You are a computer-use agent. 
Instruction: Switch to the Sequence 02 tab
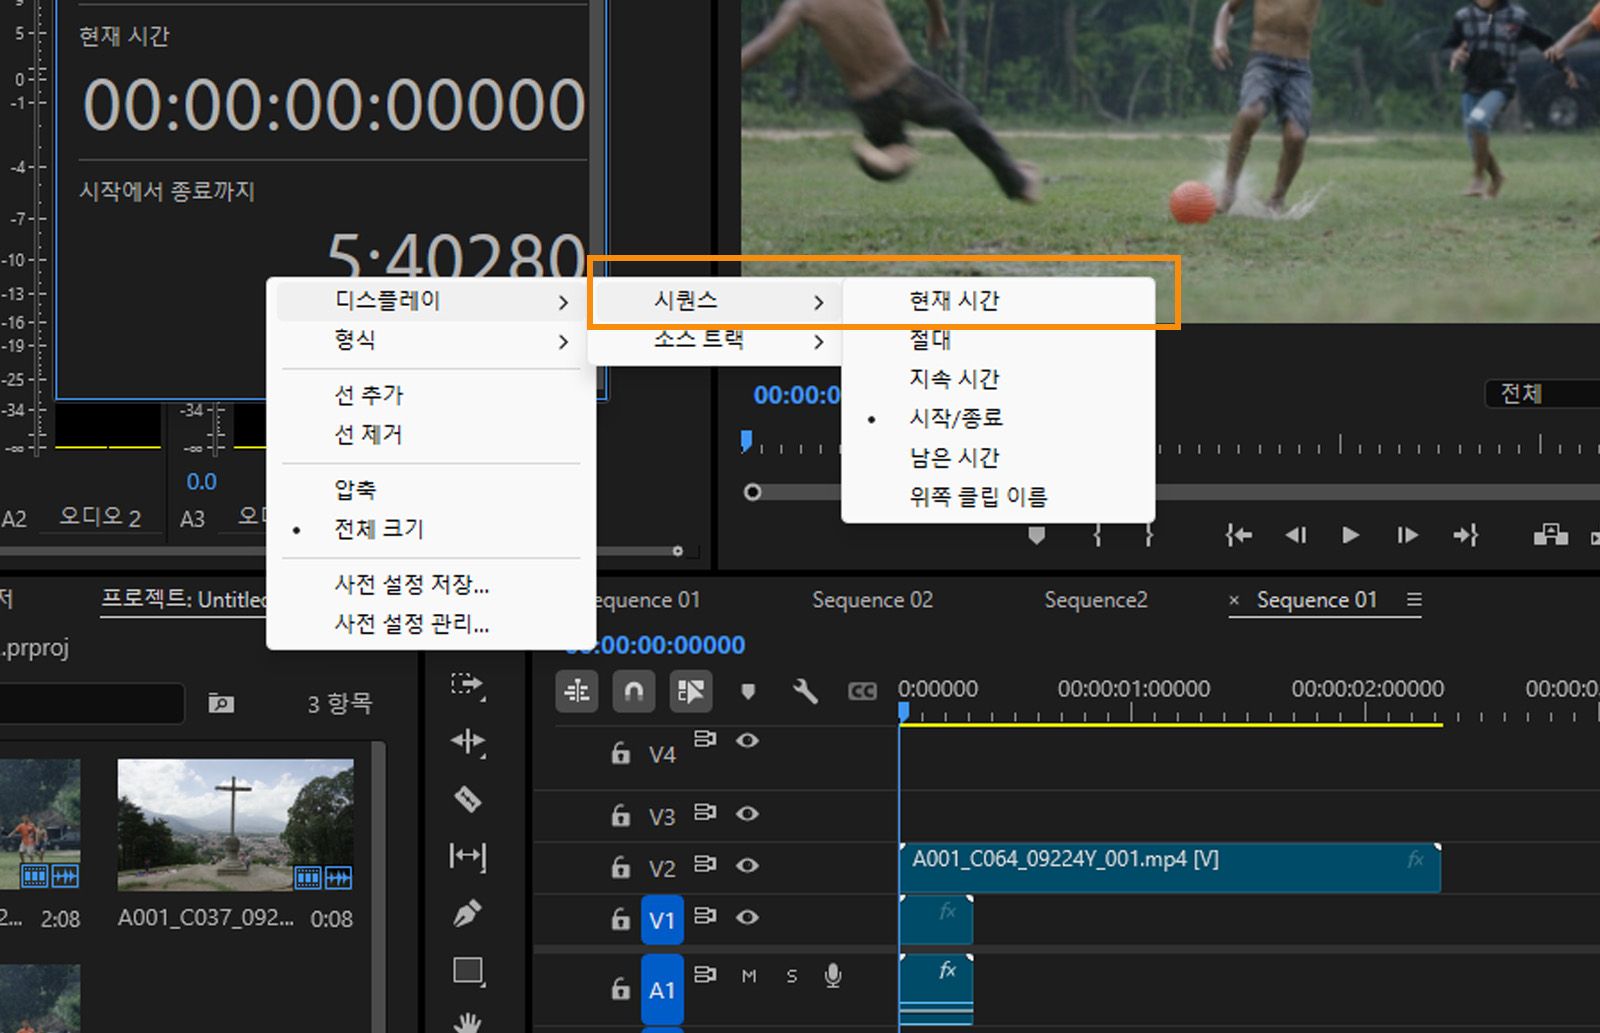point(872,600)
